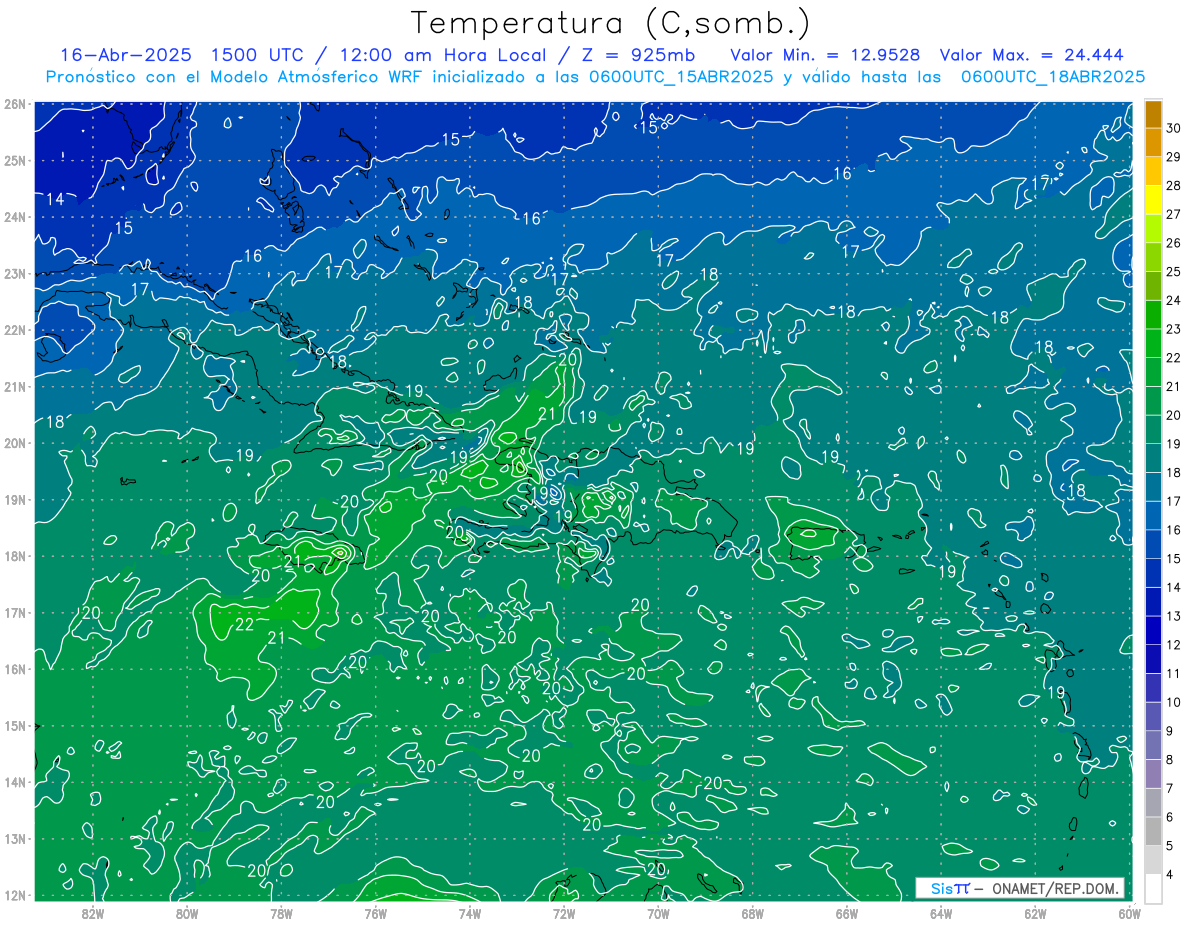Click the legend value '10'
Screen dimensions: 1200x927
(x=1174, y=702)
